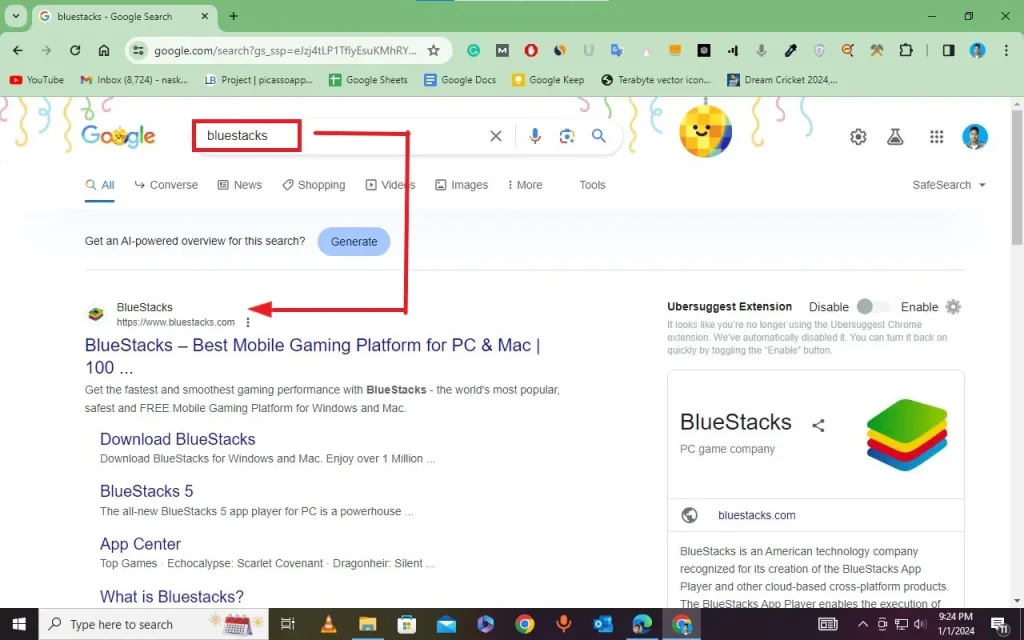The width and height of the screenshot is (1024, 640).
Task: Open Google quick settings gear
Action: 858,136
